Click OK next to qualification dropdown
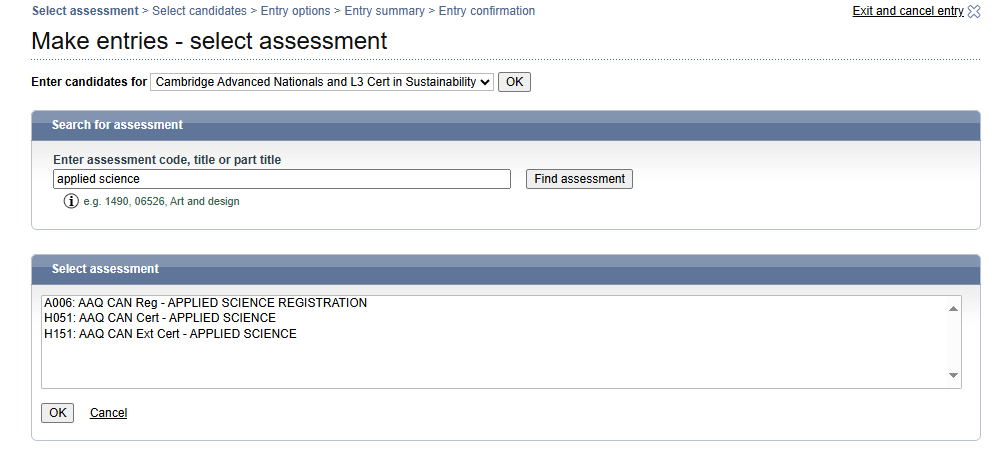The width and height of the screenshot is (1002, 456). click(514, 82)
